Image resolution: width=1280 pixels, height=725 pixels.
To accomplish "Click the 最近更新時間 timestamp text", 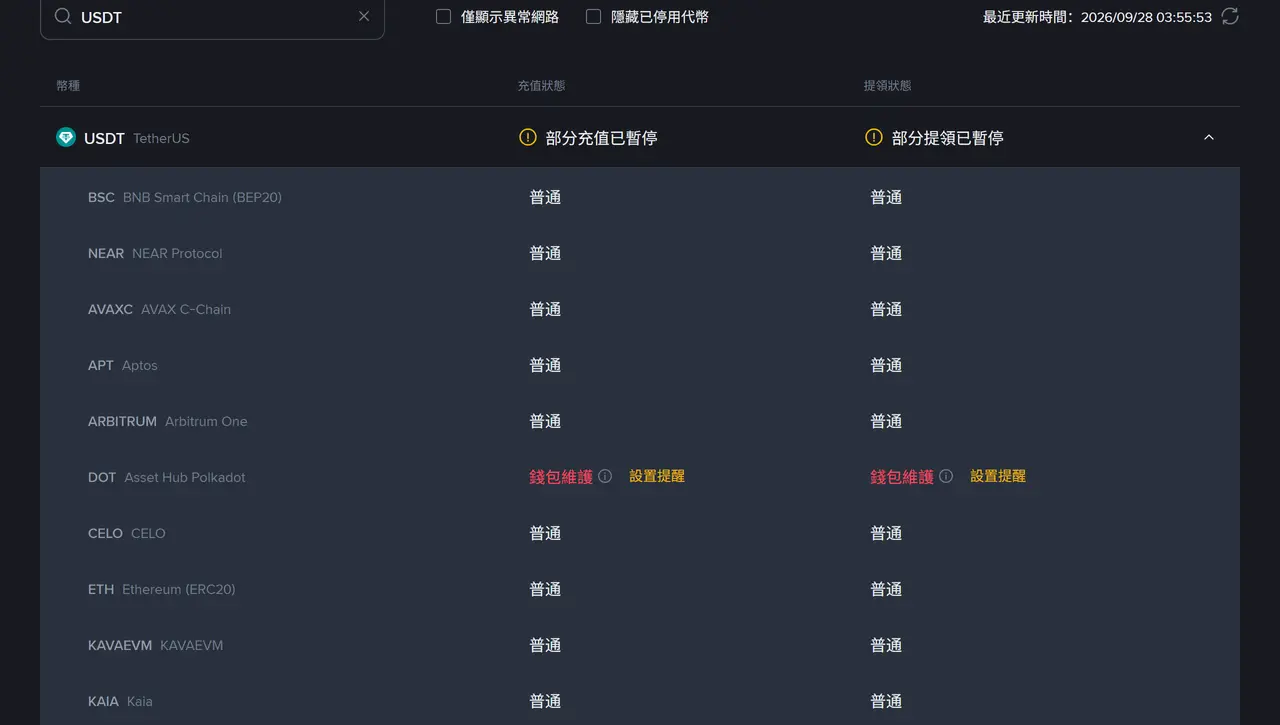I will point(1097,17).
